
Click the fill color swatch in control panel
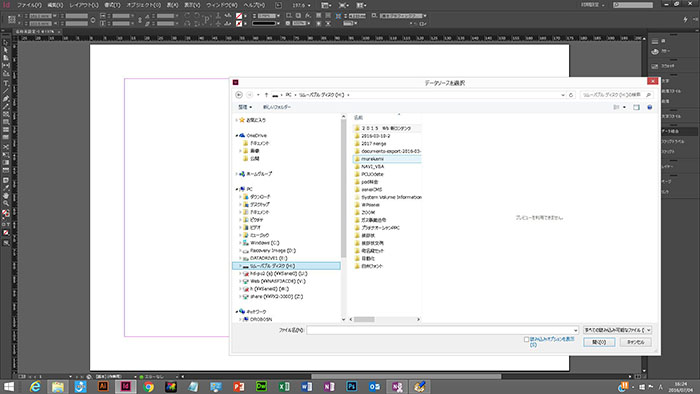239,16
